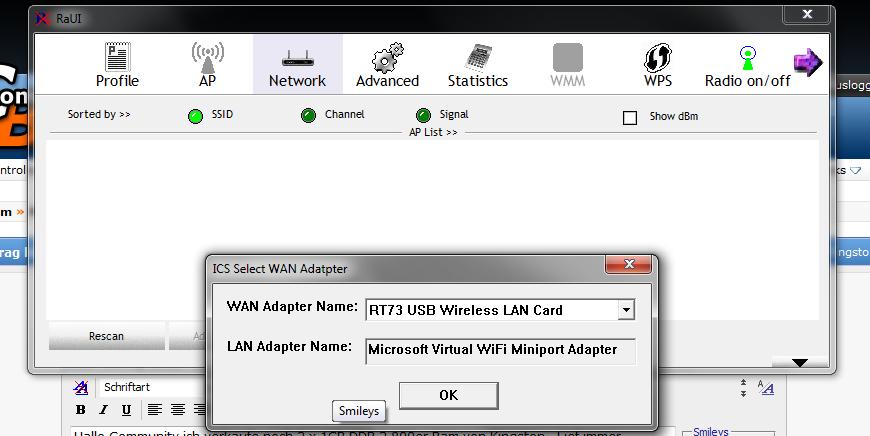Click the LAN Adapter Name field

(x=500, y=351)
